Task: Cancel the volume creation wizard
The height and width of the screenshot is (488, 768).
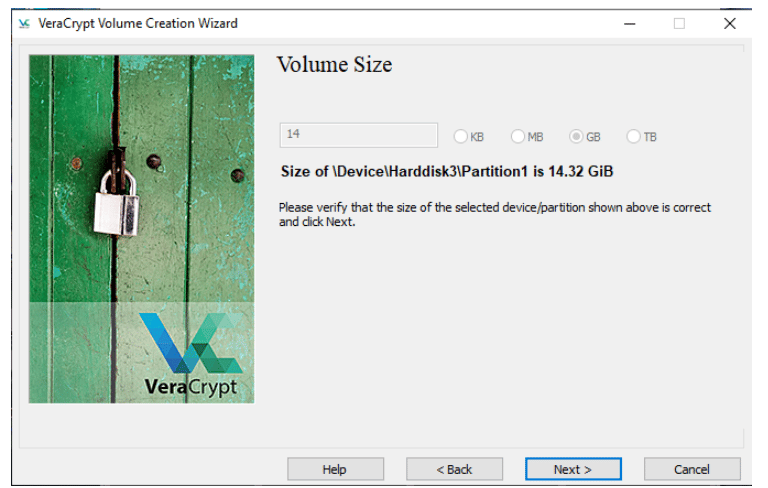Action: click(692, 469)
